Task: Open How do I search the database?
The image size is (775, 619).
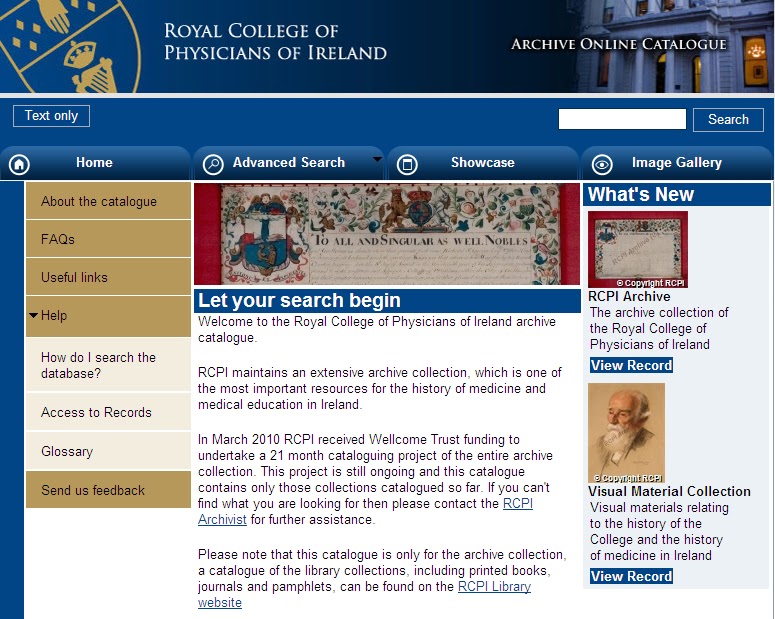Action: (x=108, y=365)
